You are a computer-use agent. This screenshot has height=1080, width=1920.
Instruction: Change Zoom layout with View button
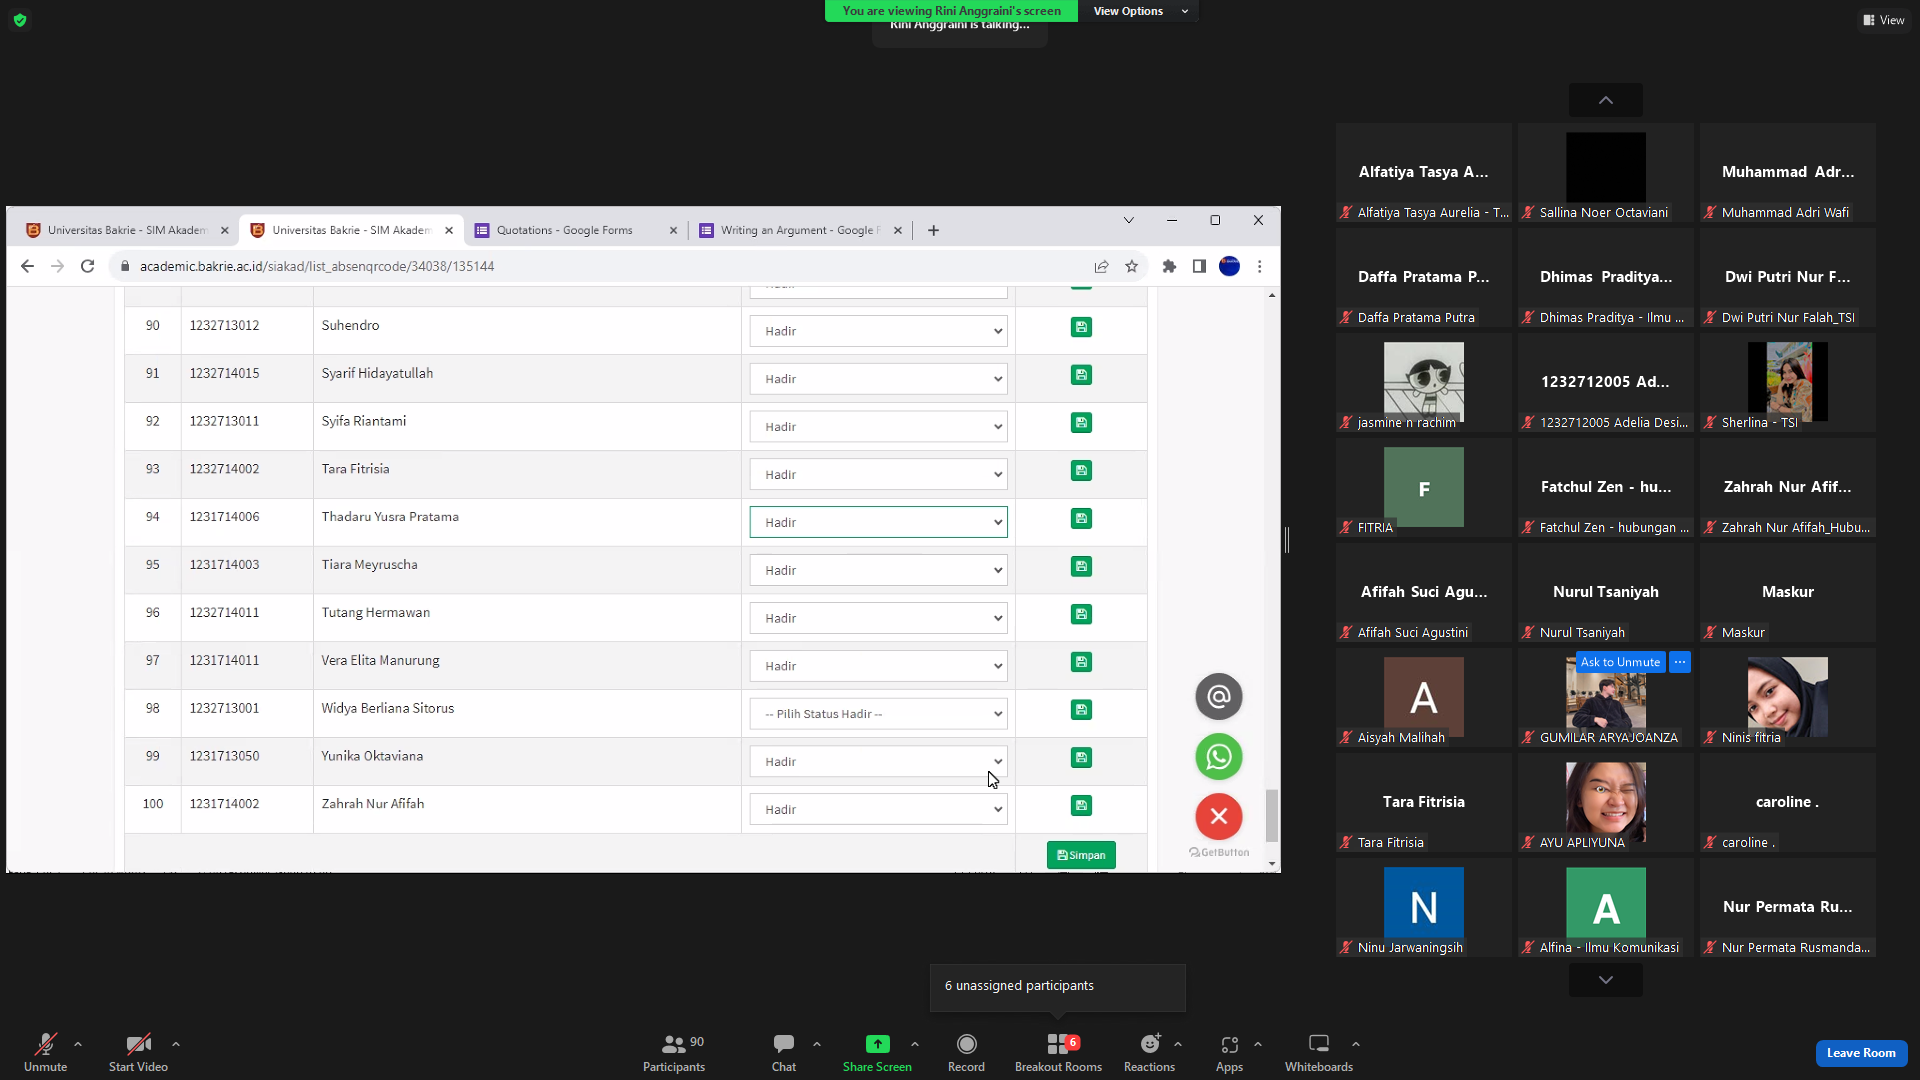(1883, 20)
